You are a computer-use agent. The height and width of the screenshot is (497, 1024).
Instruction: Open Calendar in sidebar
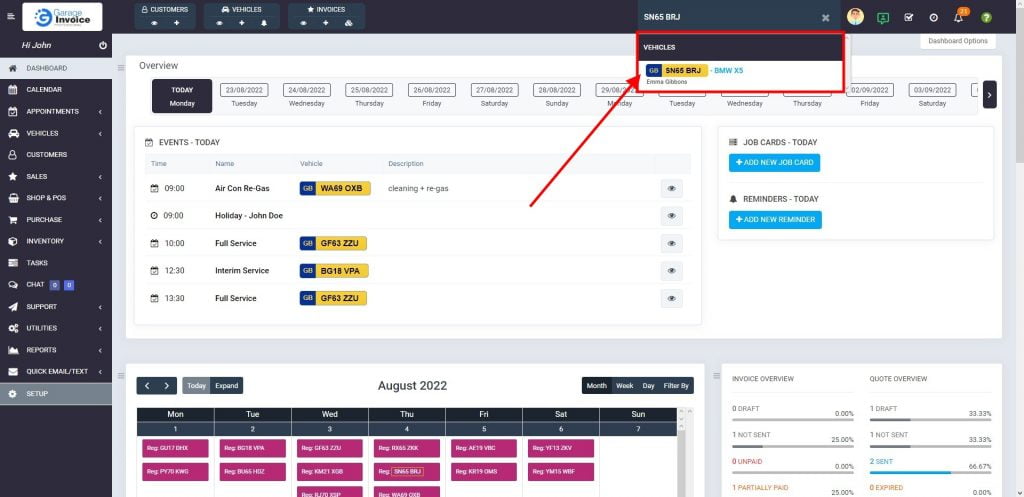(x=56, y=89)
